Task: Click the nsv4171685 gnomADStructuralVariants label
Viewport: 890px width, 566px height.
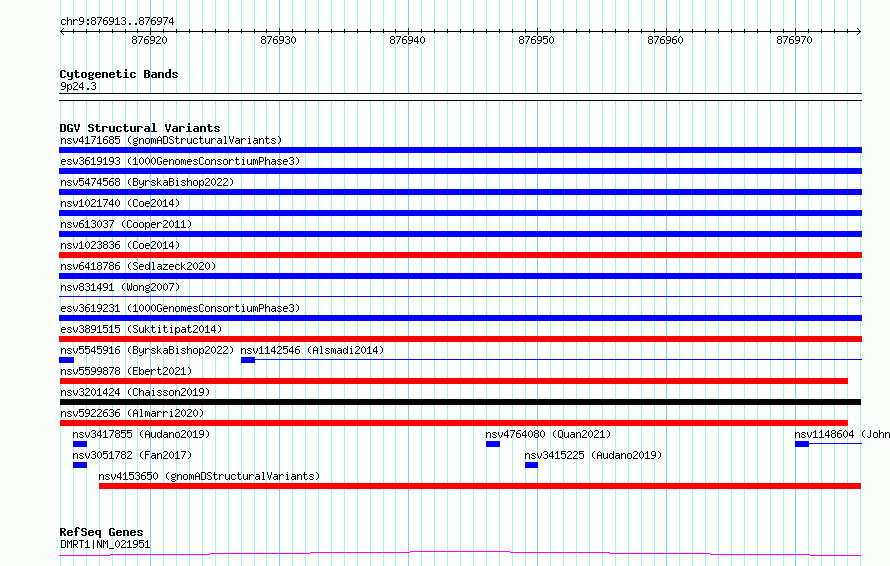Action: point(171,140)
